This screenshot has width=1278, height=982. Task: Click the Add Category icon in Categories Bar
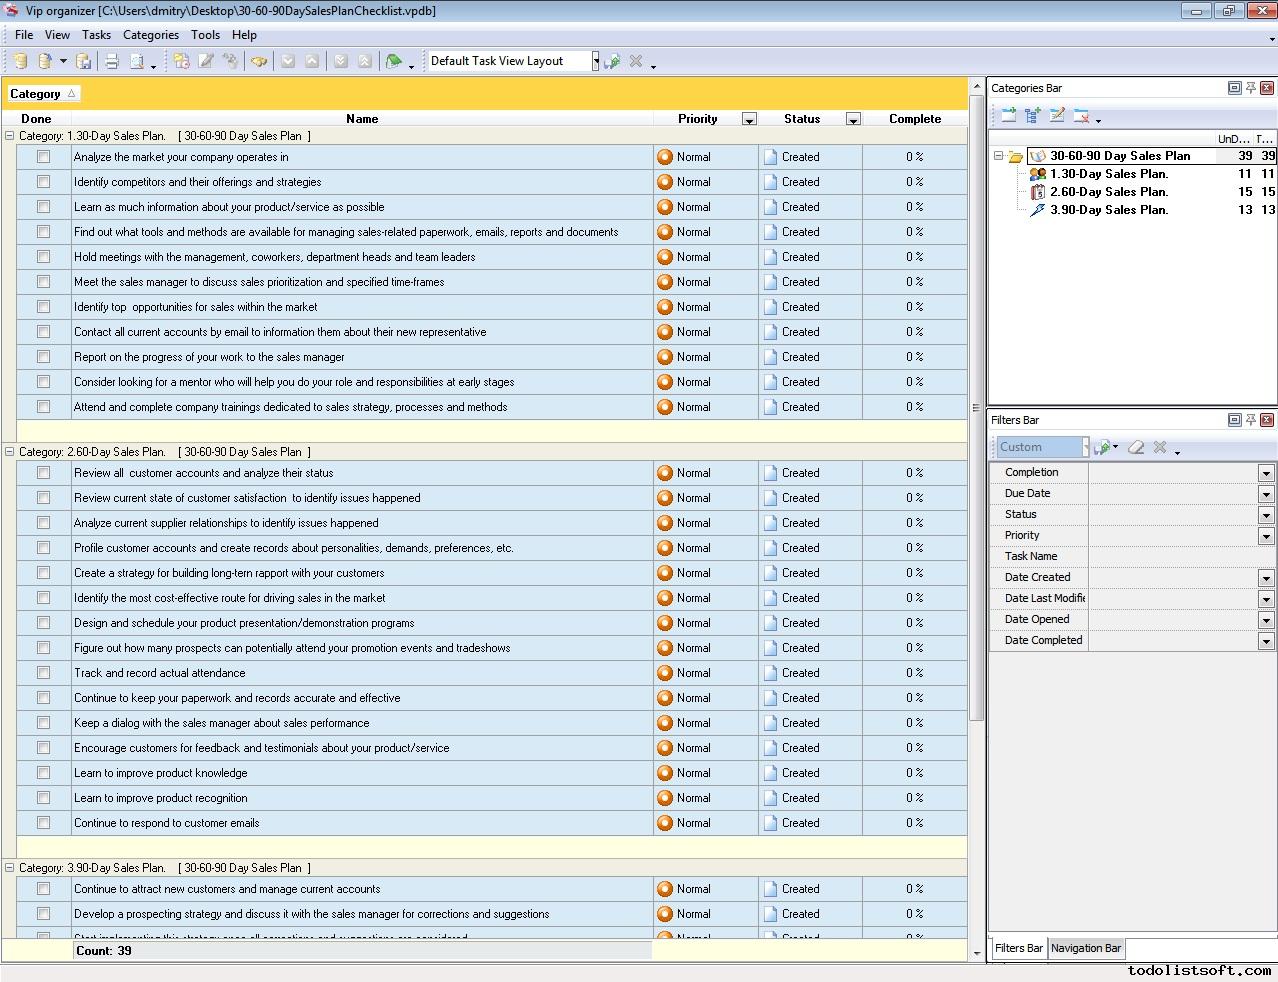(x=1008, y=116)
